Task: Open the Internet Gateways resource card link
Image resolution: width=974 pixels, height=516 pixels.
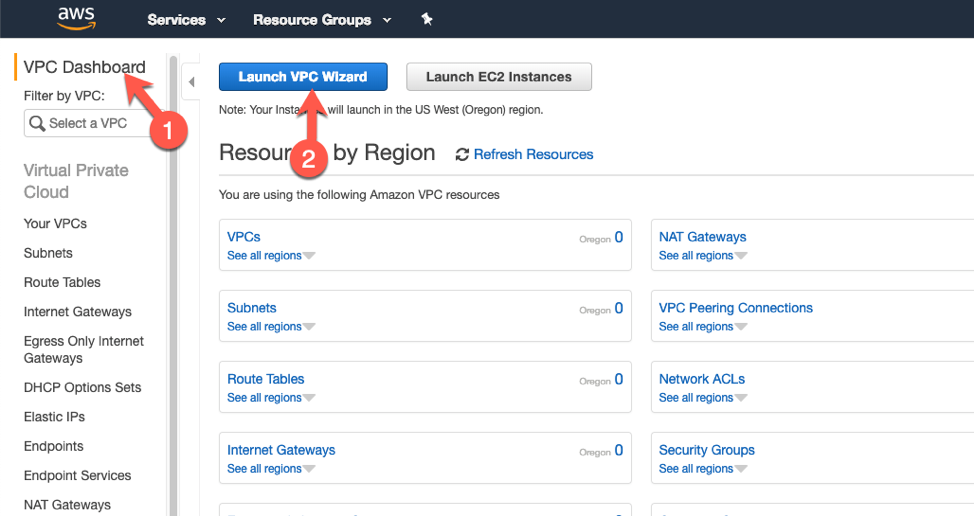Action: (x=281, y=450)
